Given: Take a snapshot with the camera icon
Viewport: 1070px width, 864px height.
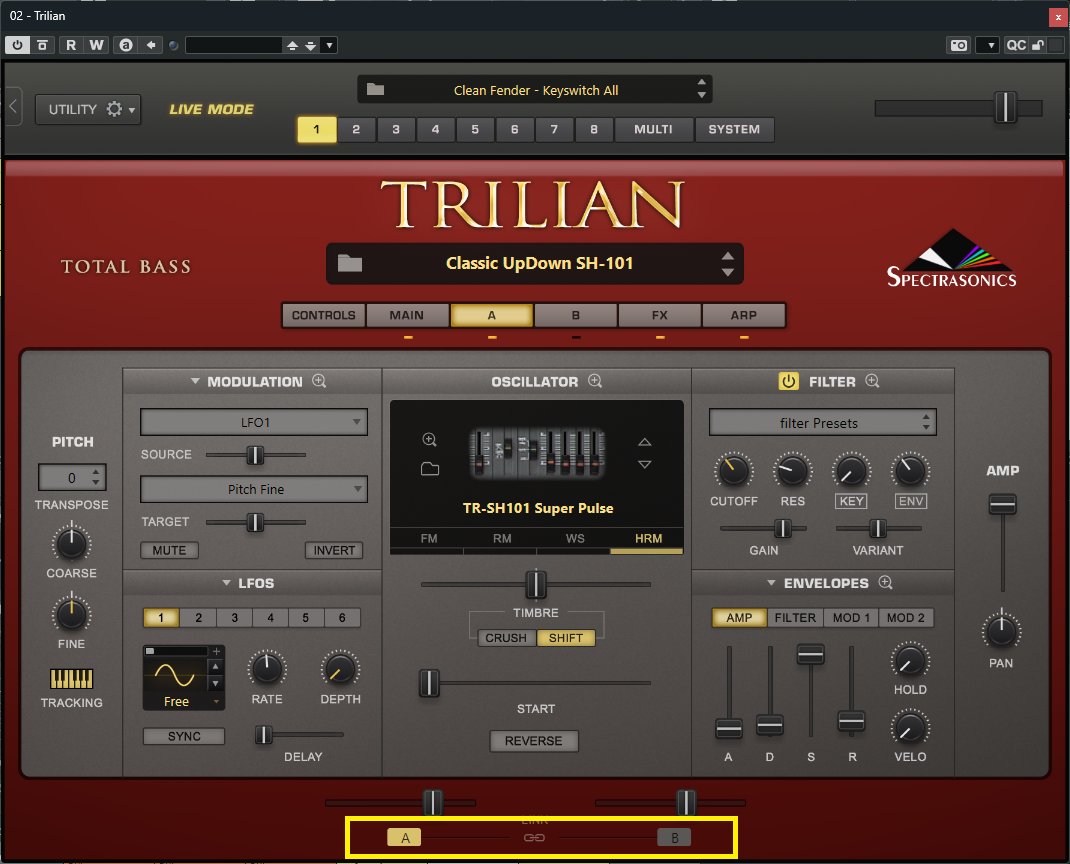Looking at the screenshot, I should (x=957, y=45).
